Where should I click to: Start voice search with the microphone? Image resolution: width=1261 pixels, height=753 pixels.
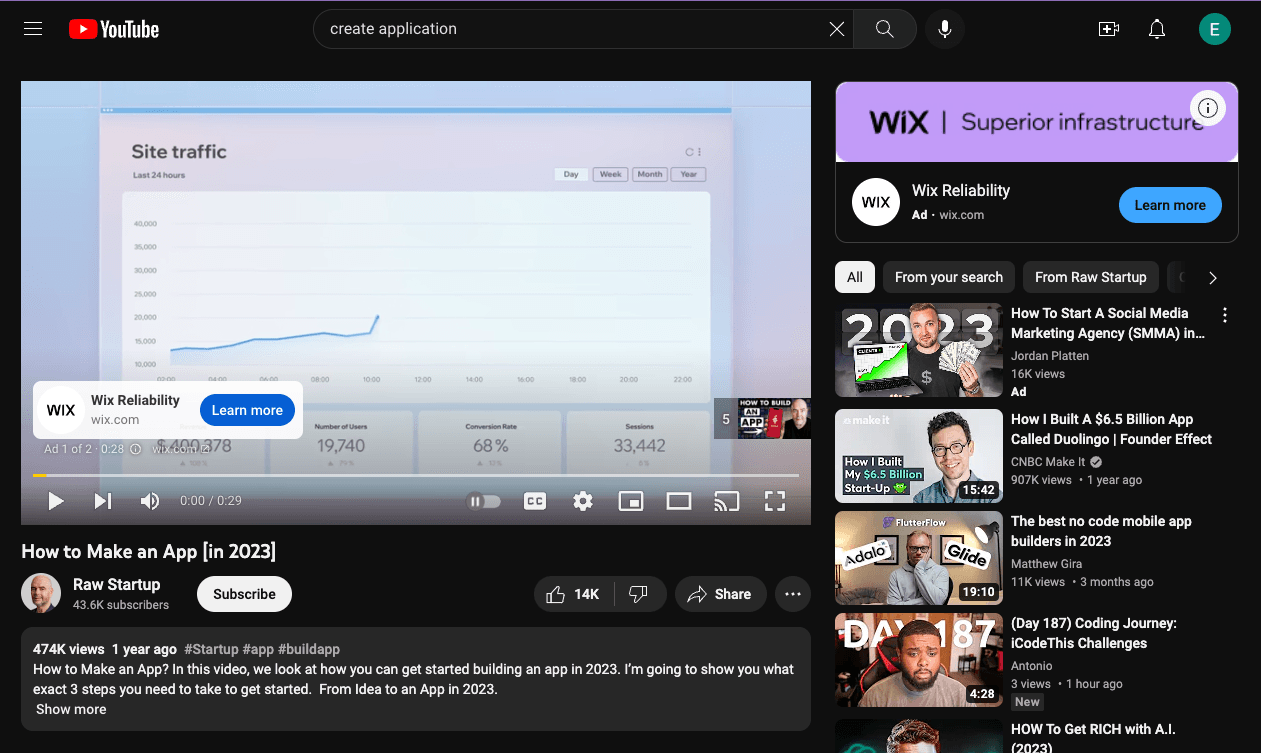tap(945, 29)
